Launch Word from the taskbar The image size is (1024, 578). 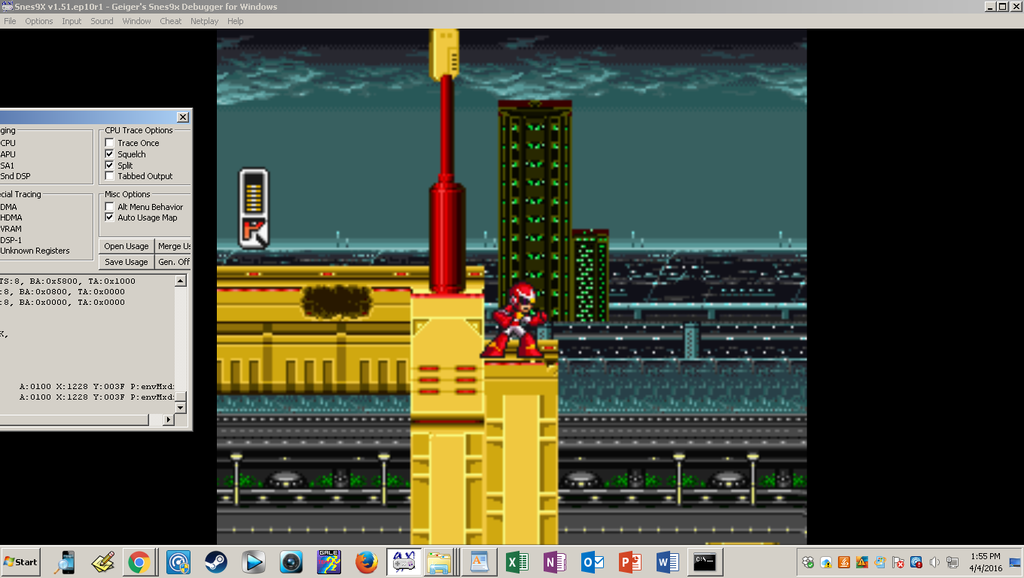pyautogui.click(x=667, y=562)
